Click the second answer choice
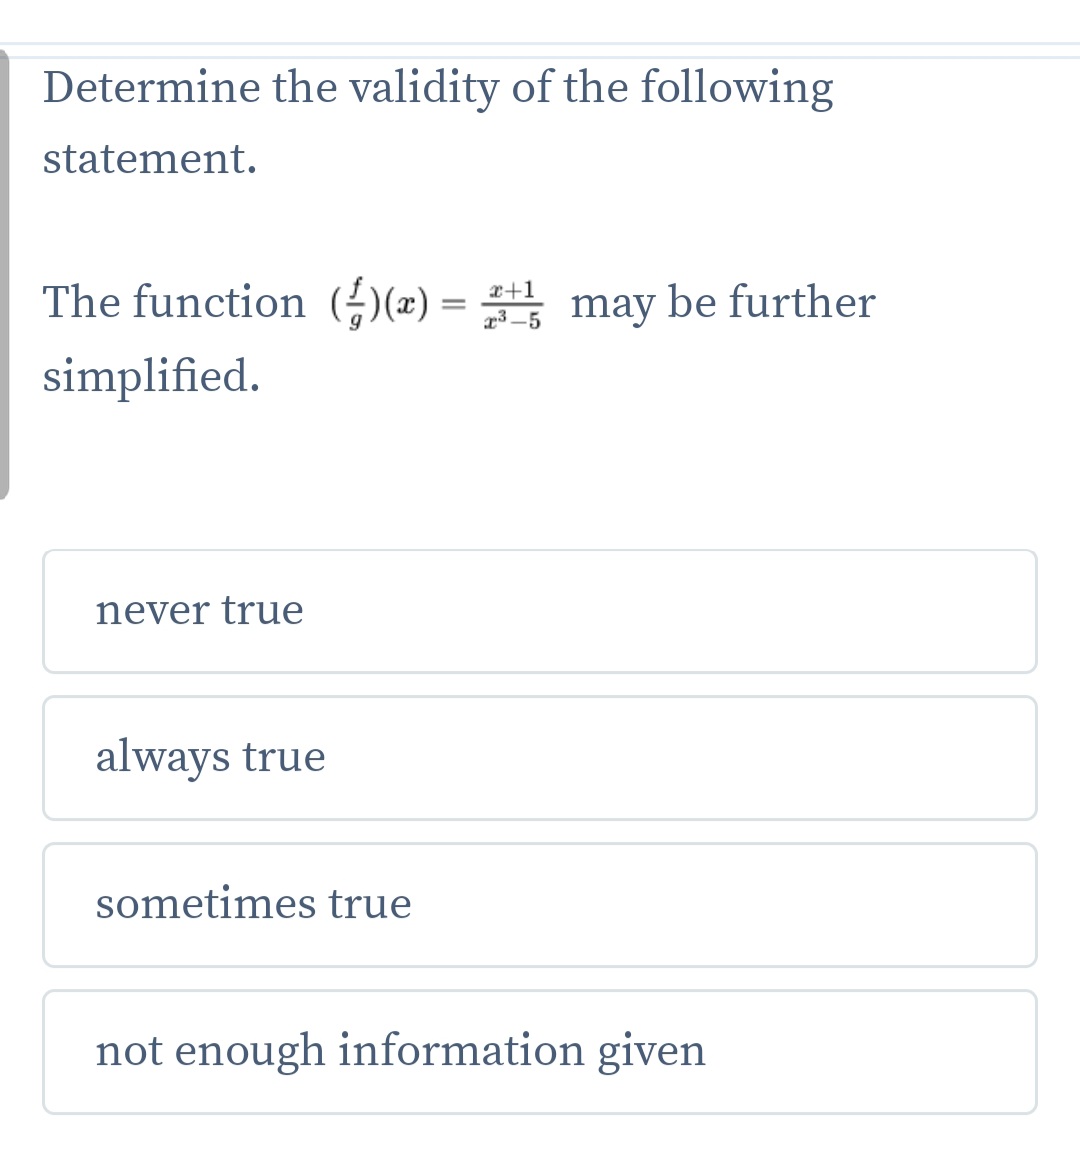 [540, 758]
